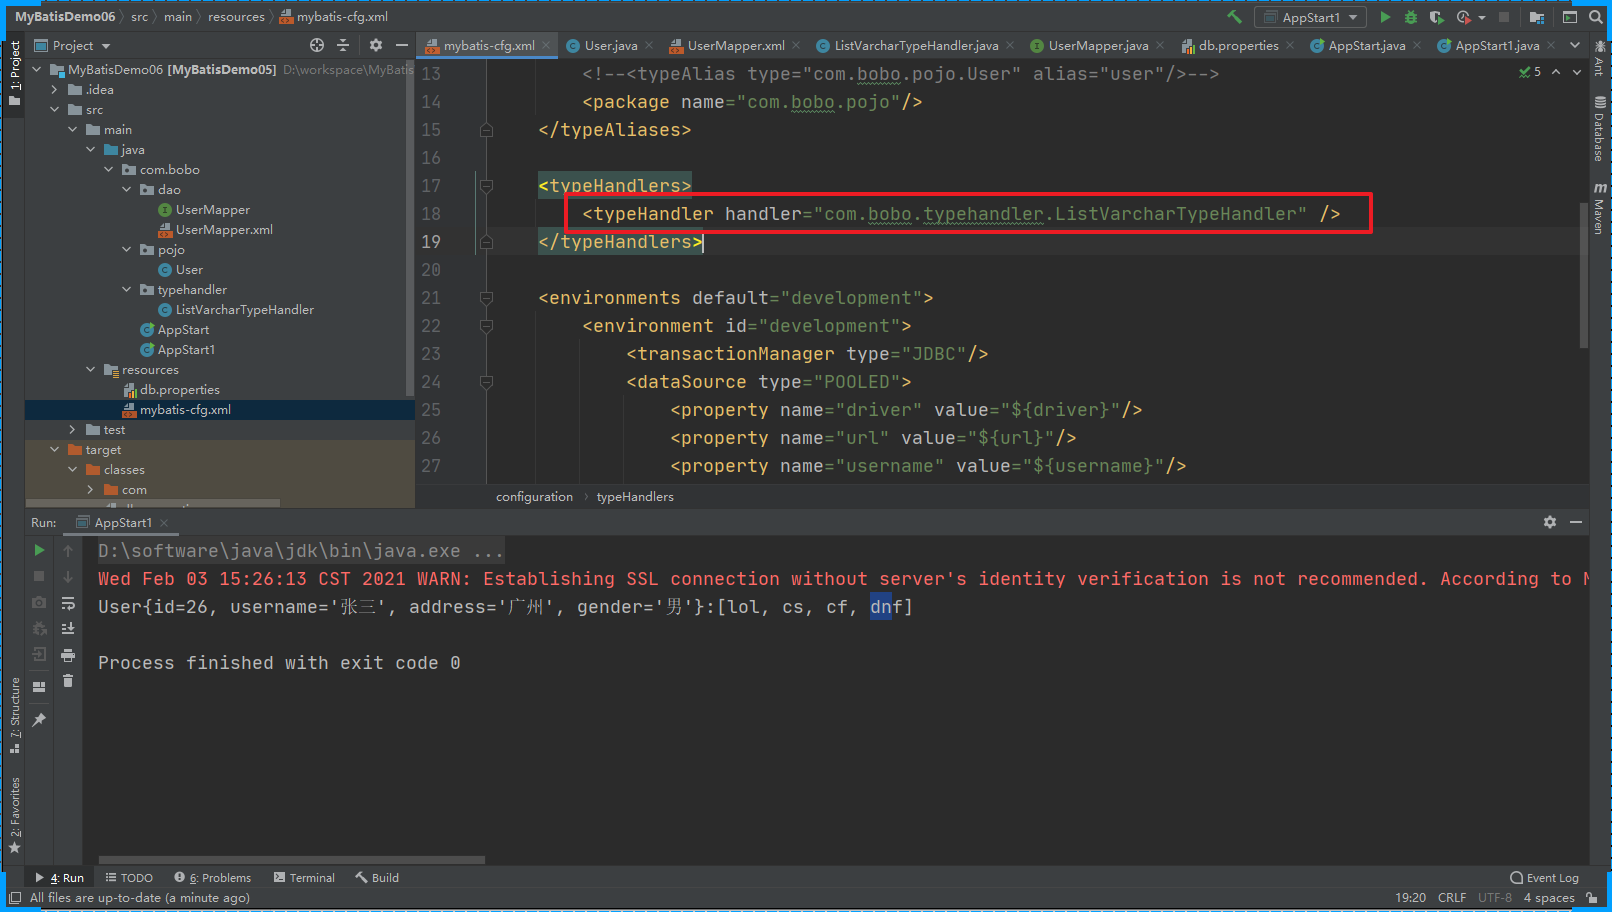The image size is (1612, 912).
Task: Open the Project Structure icon in top toolbar
Action: (x=1537, y=17)
